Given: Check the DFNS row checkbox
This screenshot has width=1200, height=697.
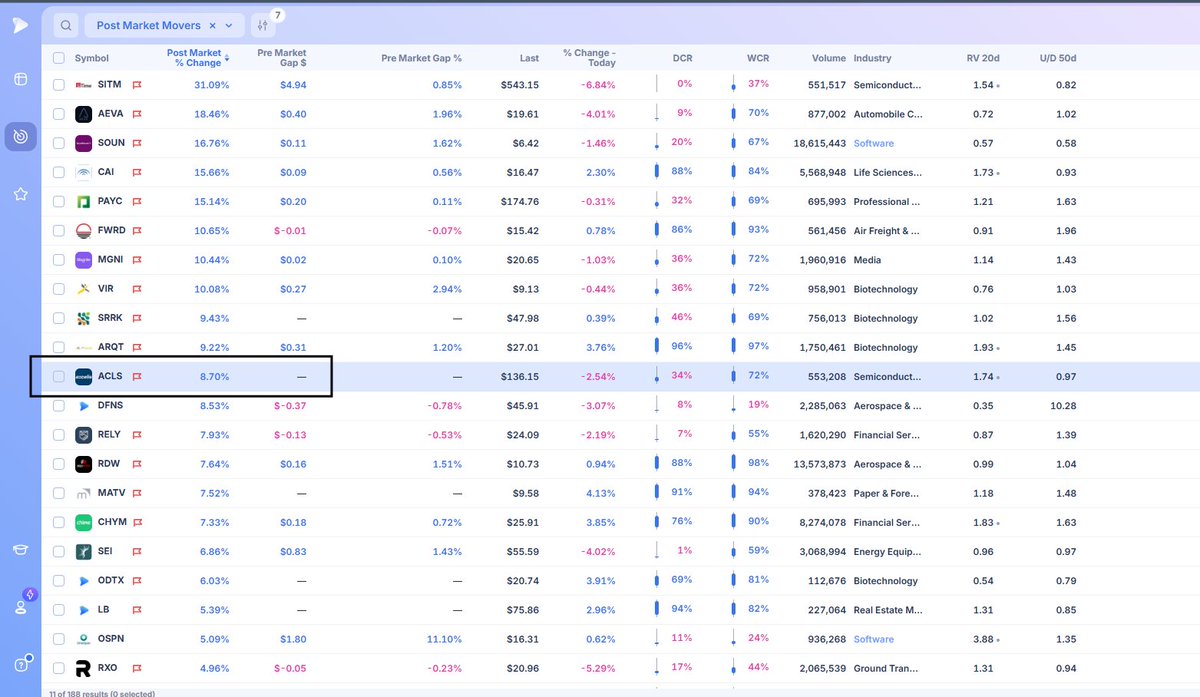Looking at the screenshot, I should click(58, 406).
